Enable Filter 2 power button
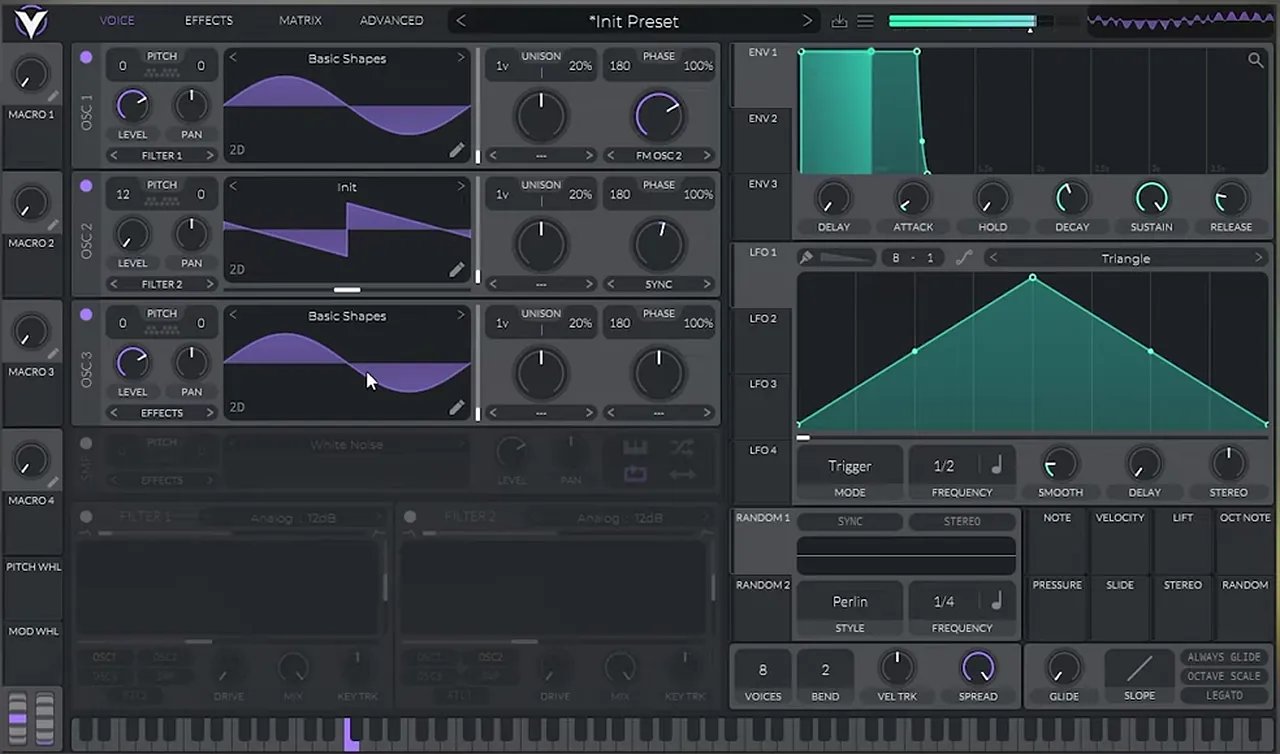 410,517
